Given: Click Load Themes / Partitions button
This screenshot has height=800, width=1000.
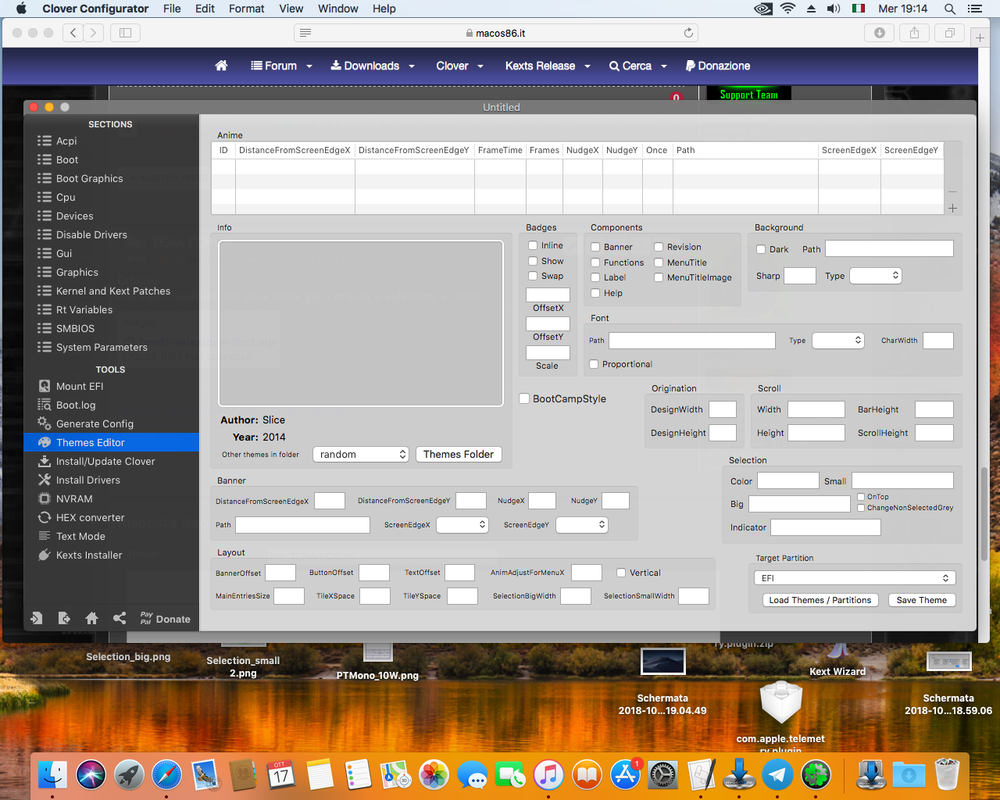Looking at the screenshot, I should coord(820,600).
